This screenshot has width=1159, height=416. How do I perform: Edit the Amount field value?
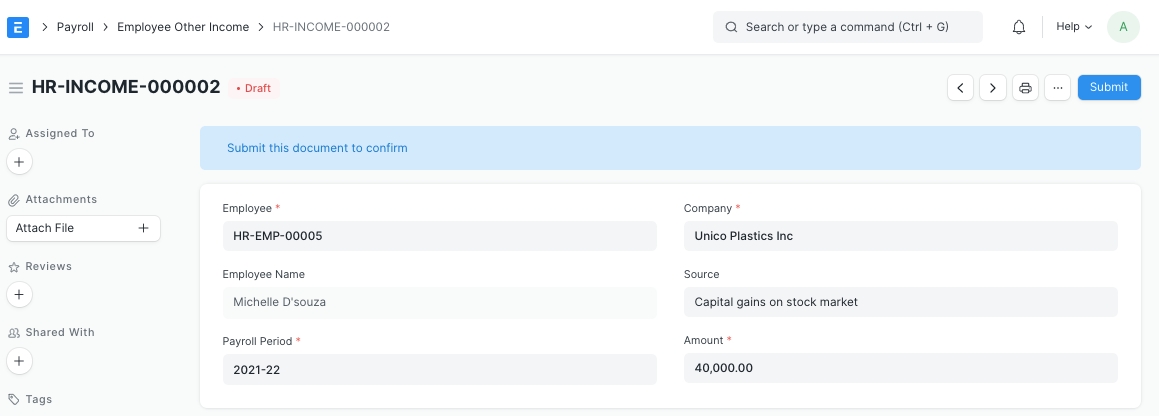tap(900, 368)
